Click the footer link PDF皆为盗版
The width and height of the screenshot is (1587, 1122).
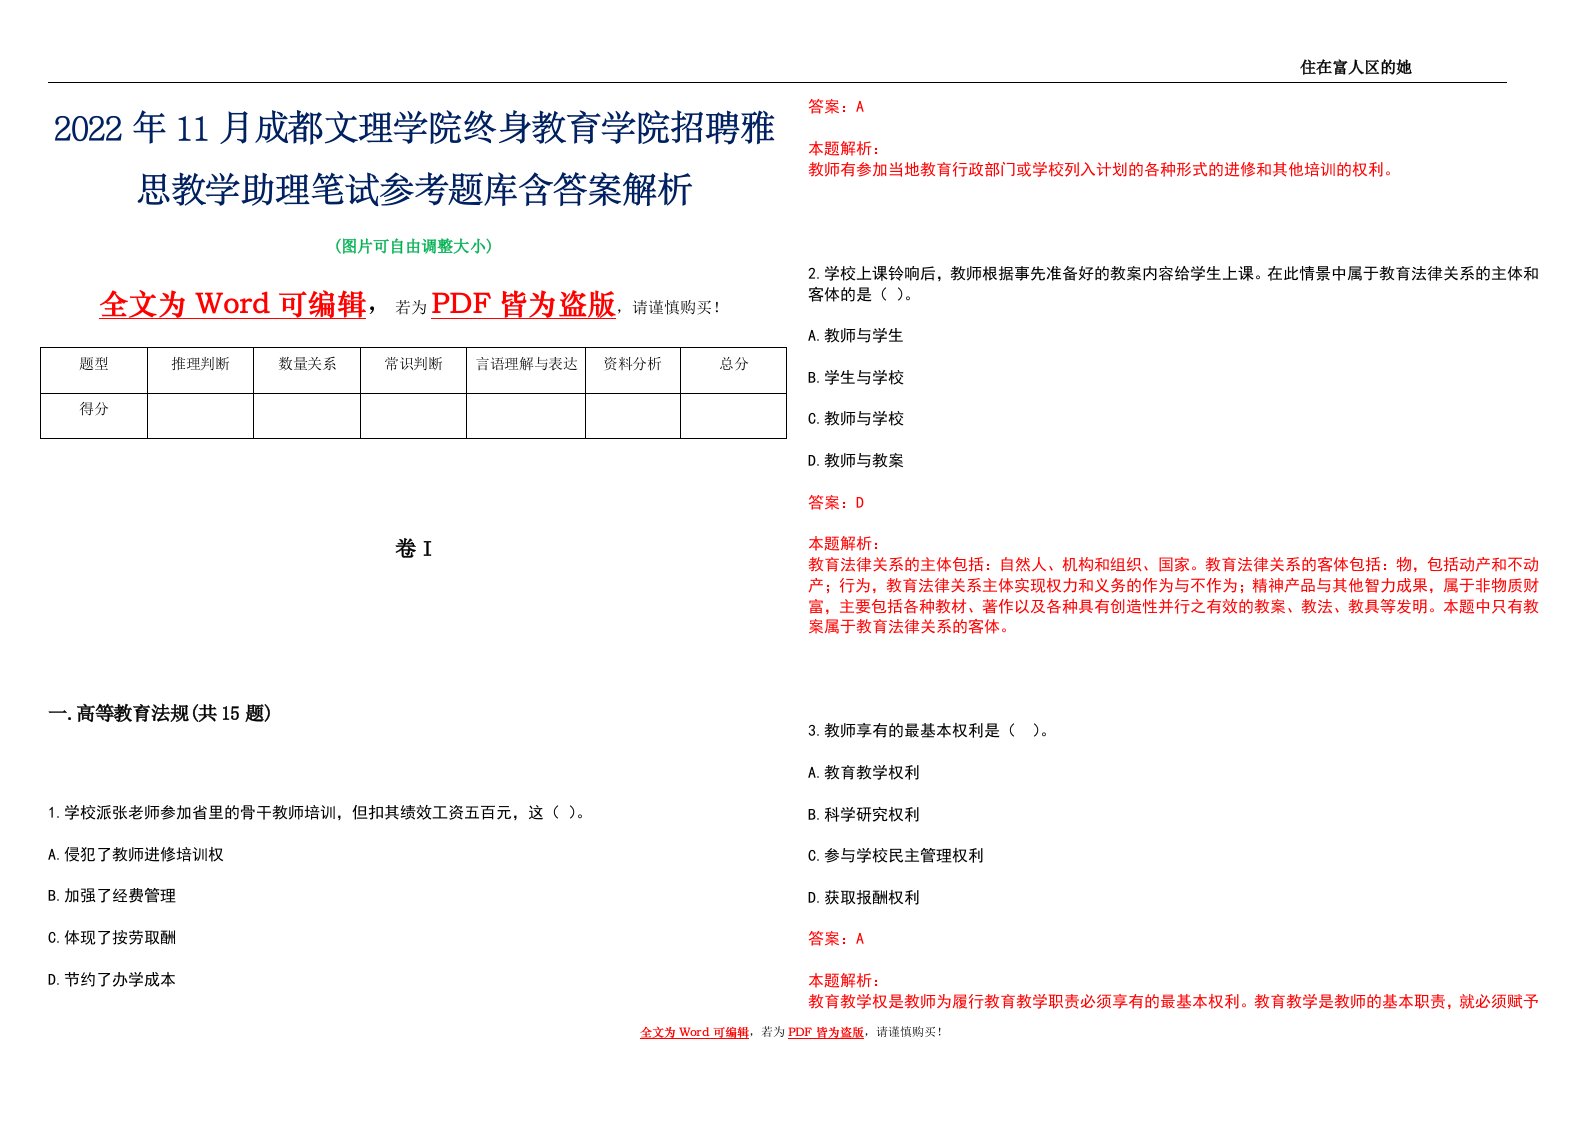tap(826, 1032)
